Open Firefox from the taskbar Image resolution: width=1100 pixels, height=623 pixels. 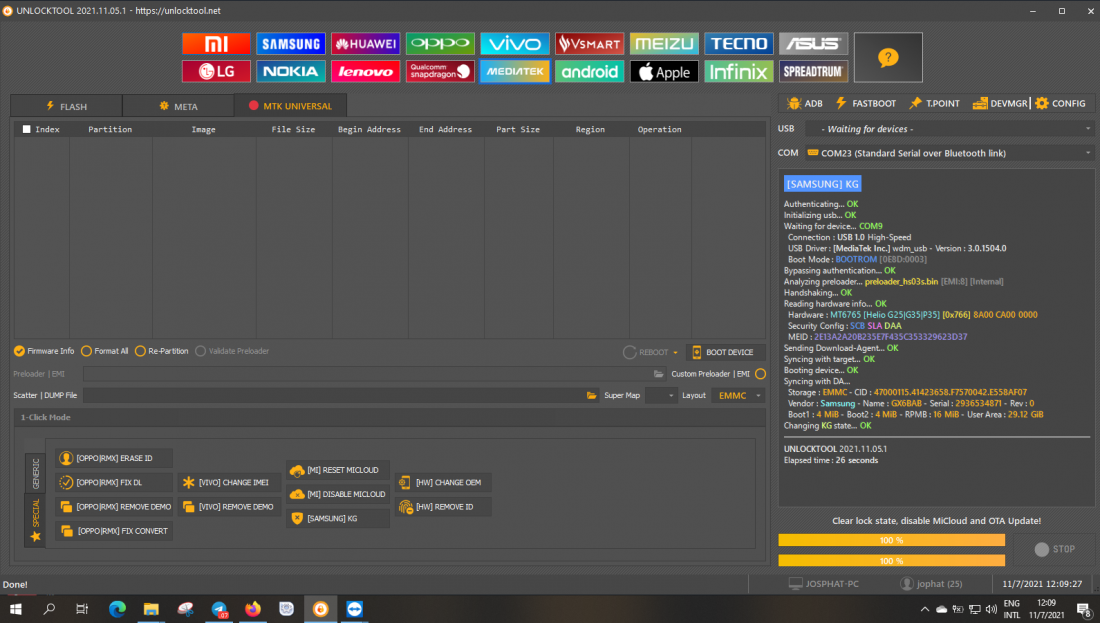253,609
